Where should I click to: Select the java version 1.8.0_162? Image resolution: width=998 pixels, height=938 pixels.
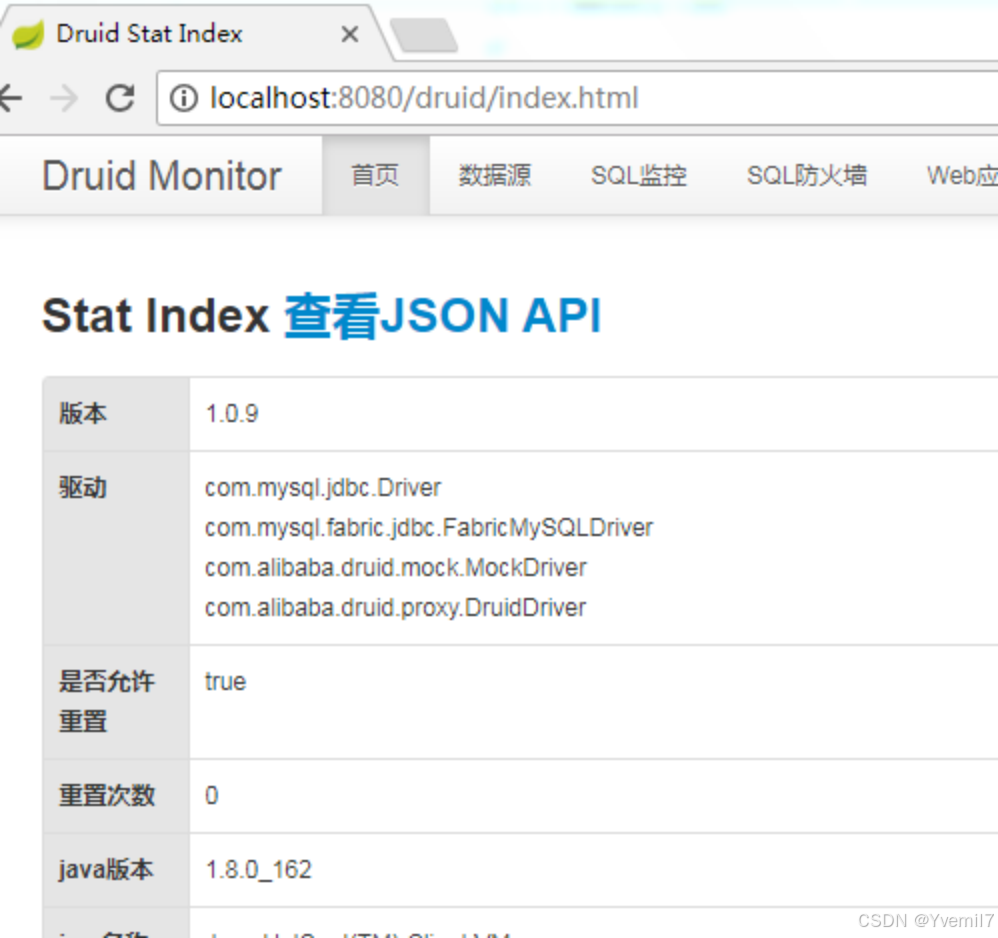[x=258, y=870]
